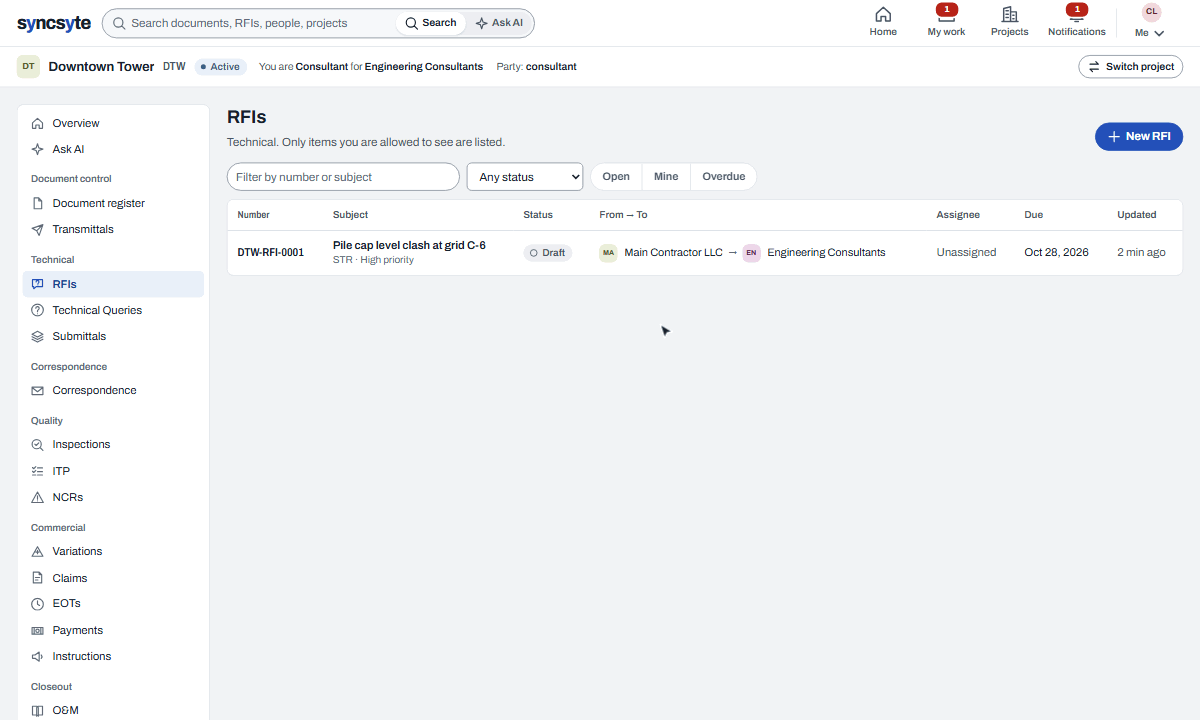Screen dimensions: 1200x720
Task: Click the Inspections magnifier icon
Action: [x=38, y=444]
